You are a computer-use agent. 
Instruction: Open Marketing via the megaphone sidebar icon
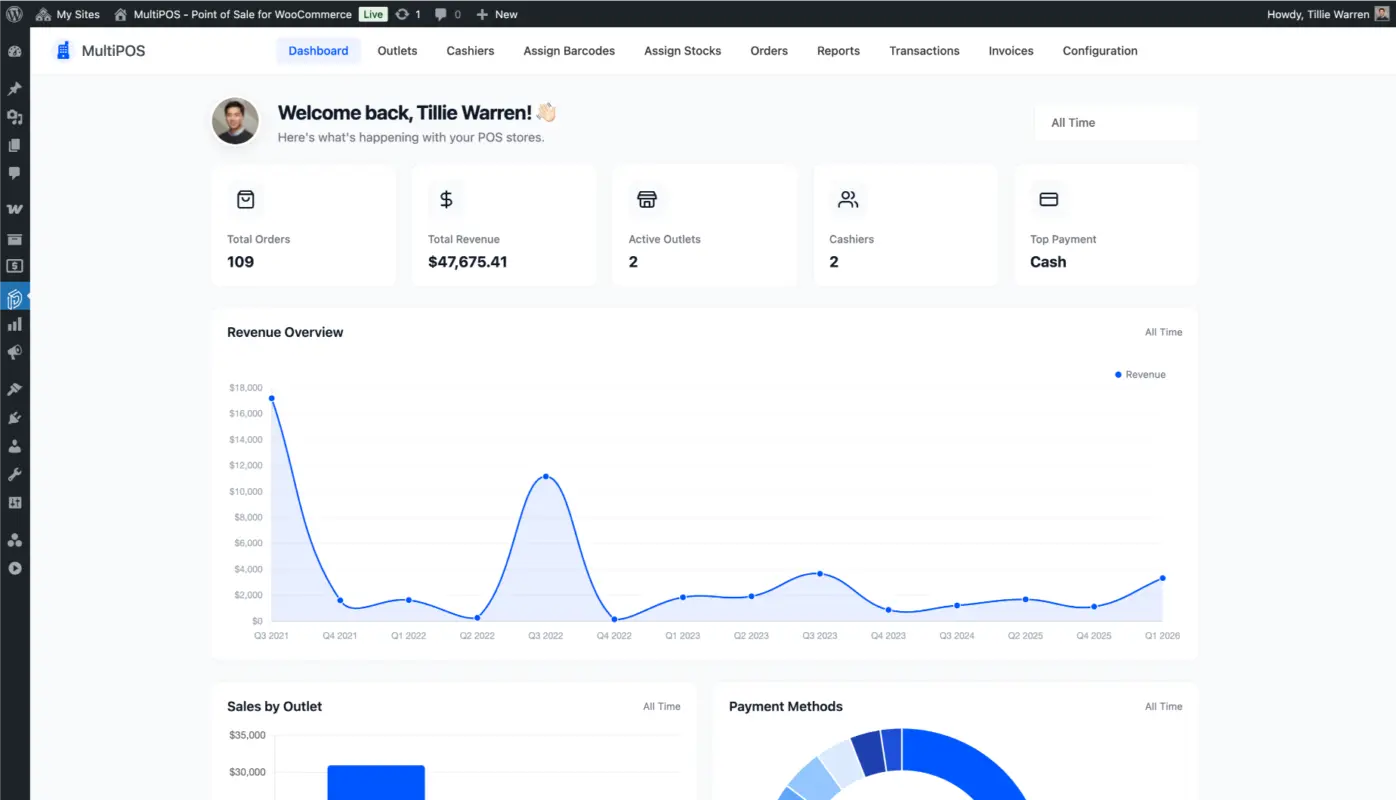(14, 352)
